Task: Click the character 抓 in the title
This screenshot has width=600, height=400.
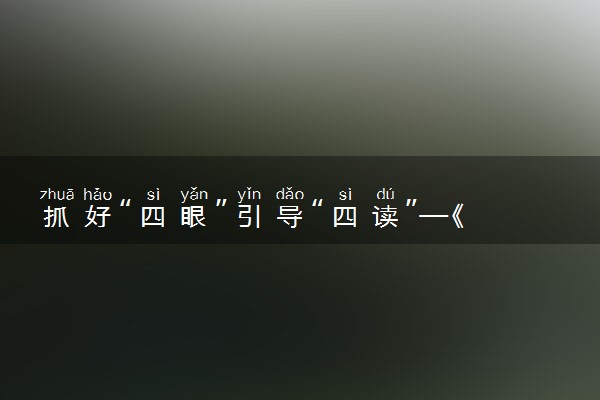Action: (56, 216)
